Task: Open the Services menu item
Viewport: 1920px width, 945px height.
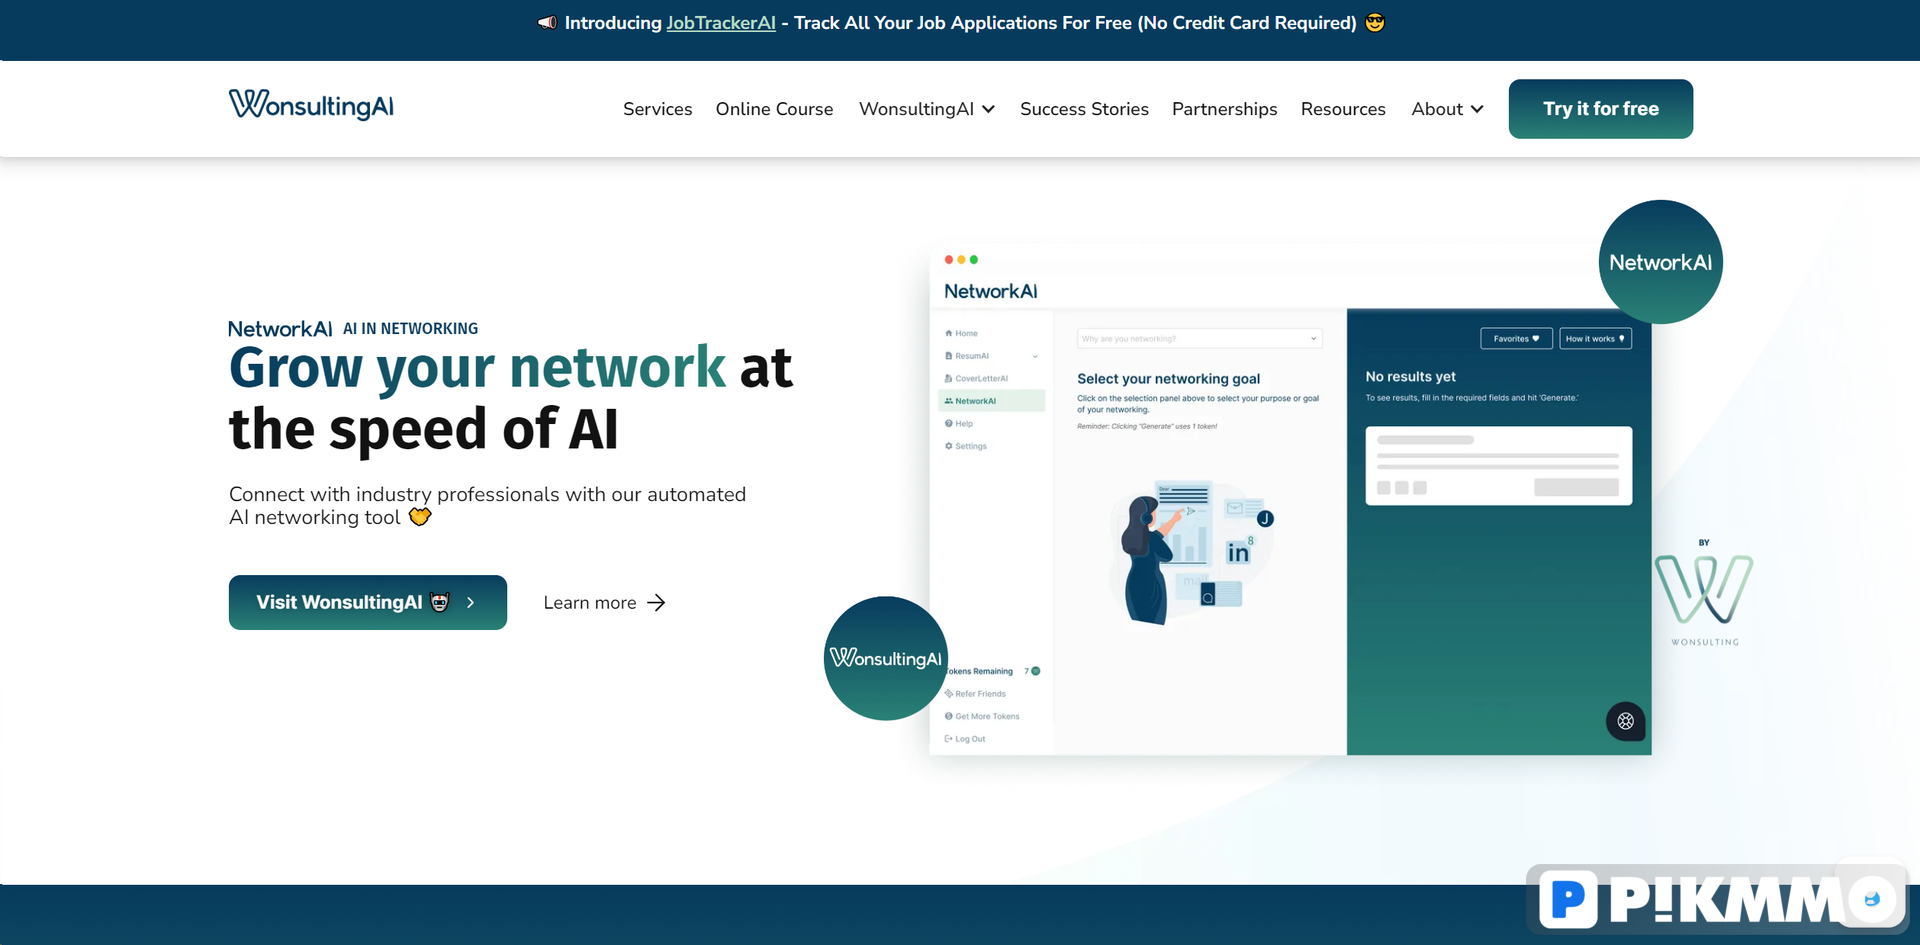Action: point(657,109)
